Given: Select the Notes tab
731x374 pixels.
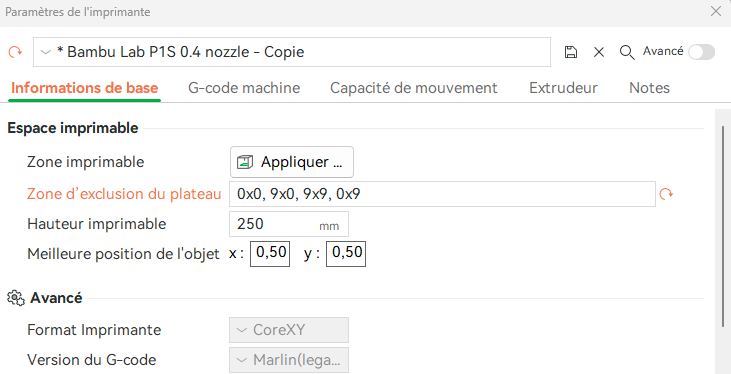Looking at the screenshot, I should click(649, 88).
